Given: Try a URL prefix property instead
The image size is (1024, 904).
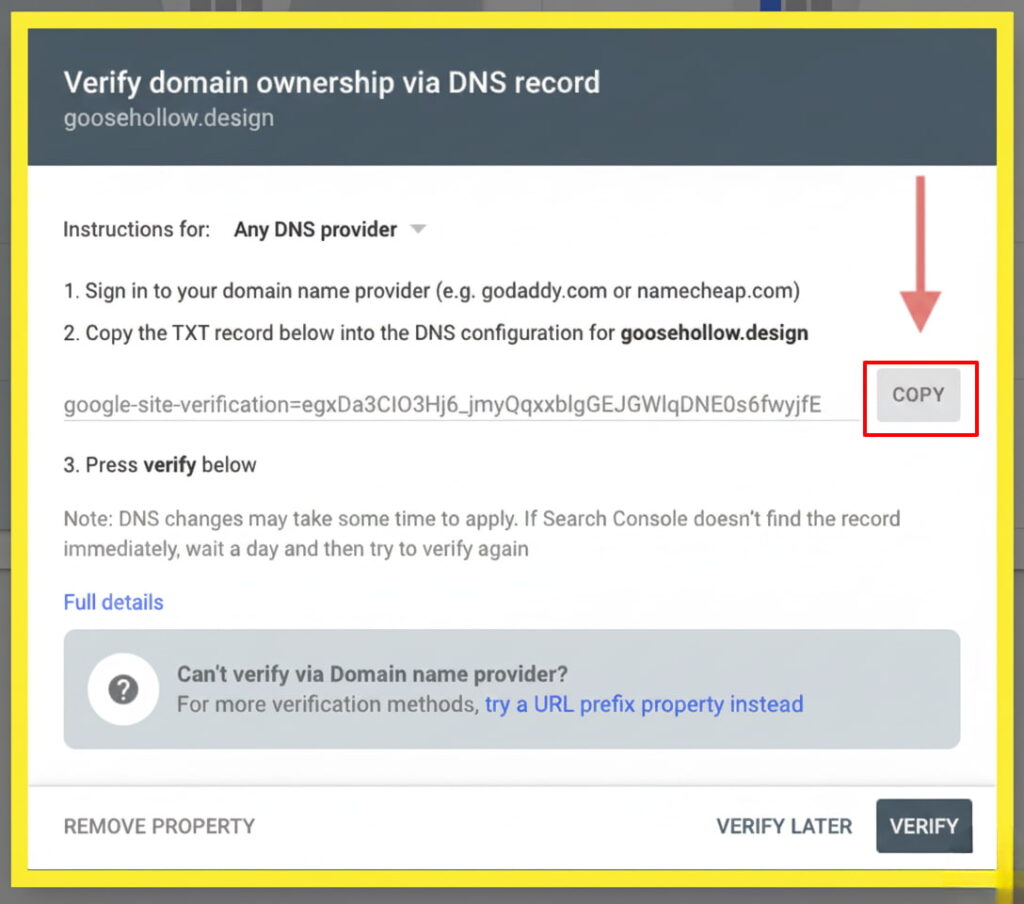Looking at the screenshot, I should tap(644, 704).
